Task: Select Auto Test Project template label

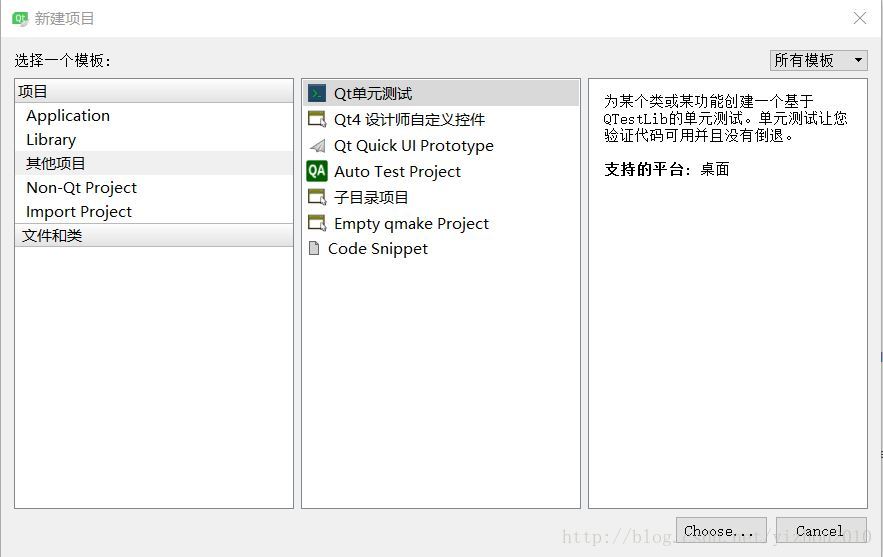Action: tap(398, 171)
